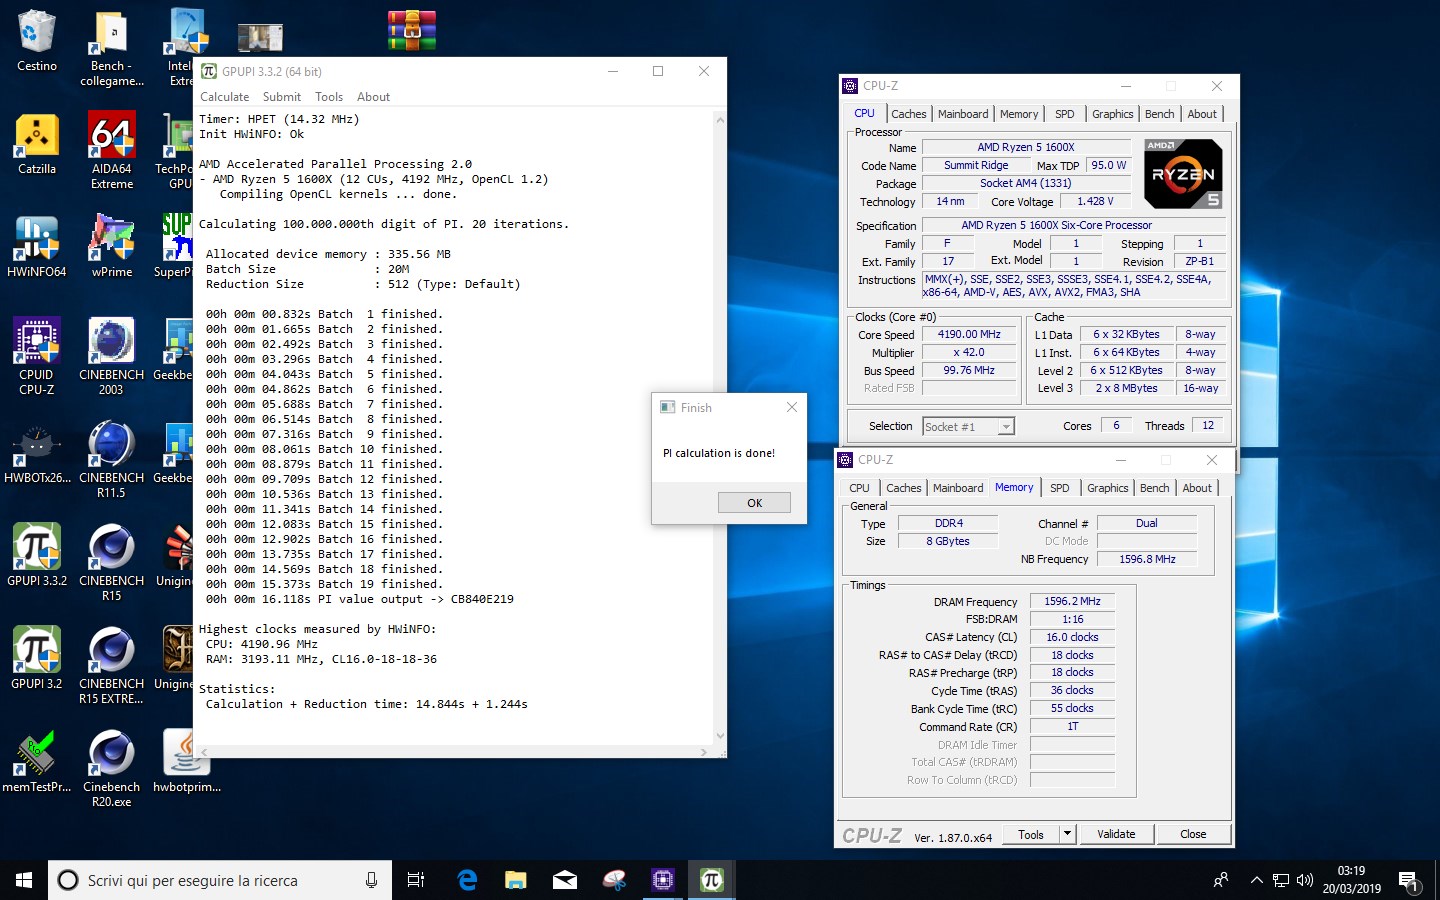Open GPUPI Calculate menu

pyautogui.click(x=224, y=97)
